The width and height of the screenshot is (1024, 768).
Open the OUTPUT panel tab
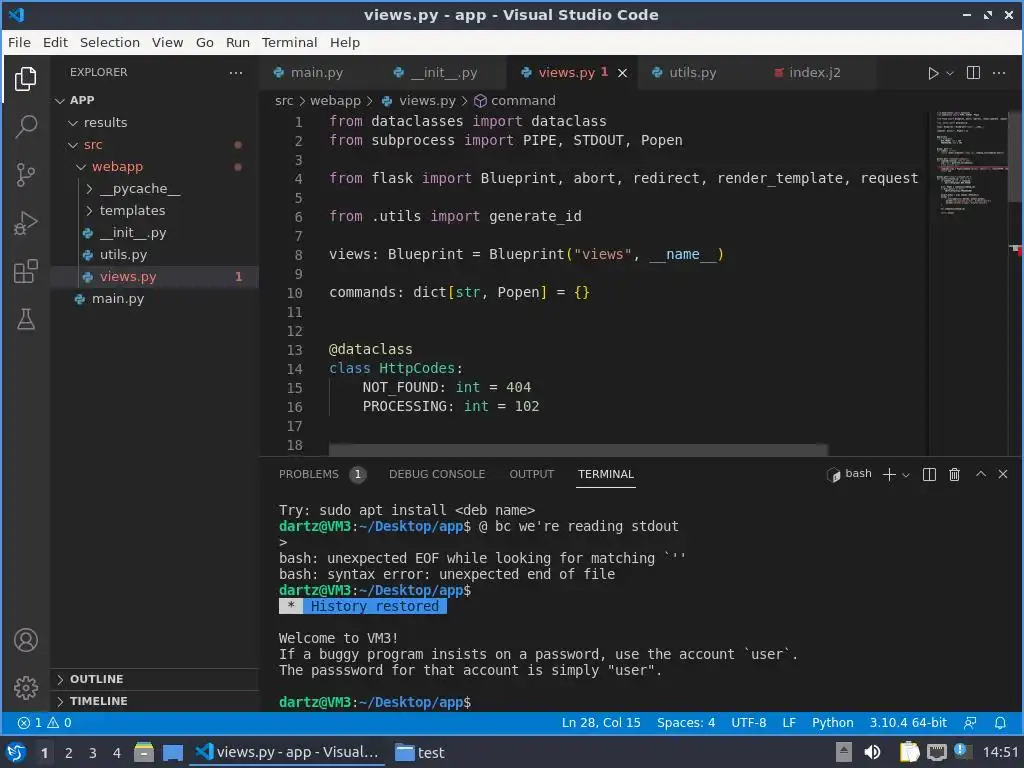[x=532, y=474]
